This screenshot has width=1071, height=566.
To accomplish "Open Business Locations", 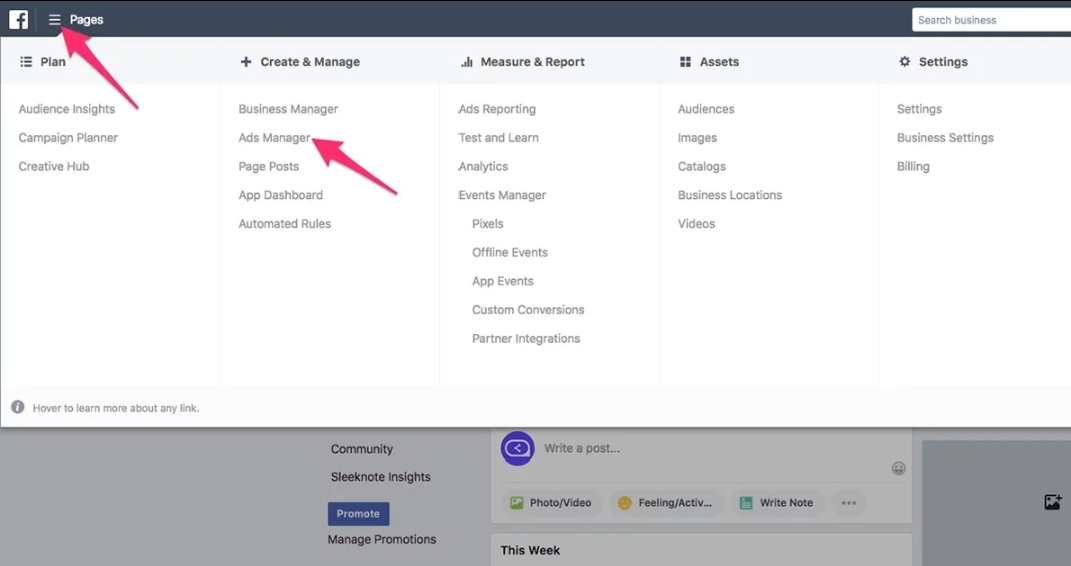I will point(730,195).
